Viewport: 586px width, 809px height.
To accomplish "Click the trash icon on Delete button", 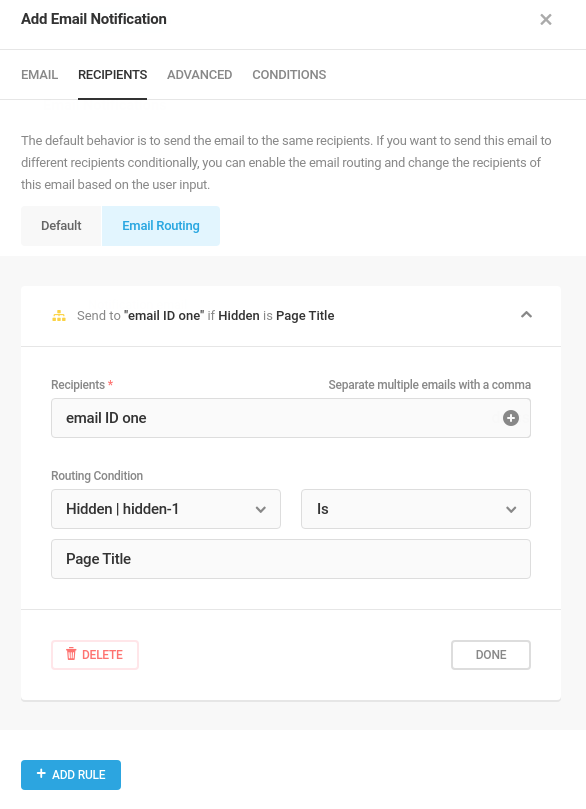I will click(71, 654).
